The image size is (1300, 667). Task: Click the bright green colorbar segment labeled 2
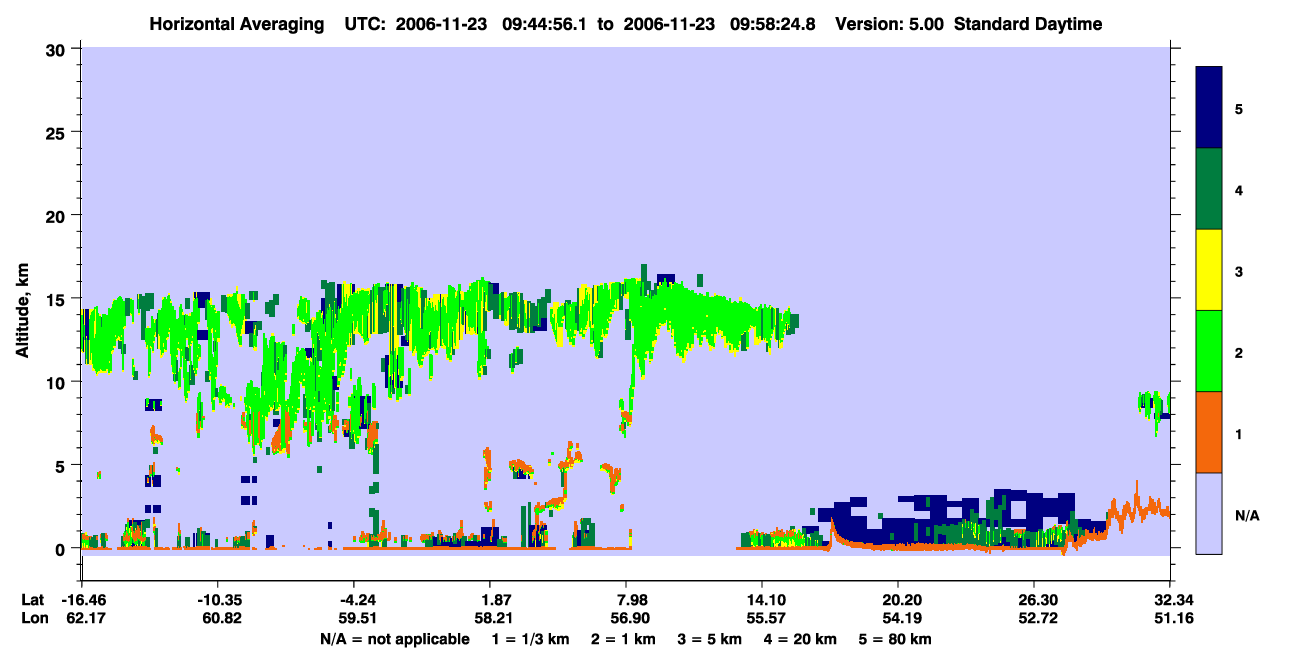[1209, 351]
